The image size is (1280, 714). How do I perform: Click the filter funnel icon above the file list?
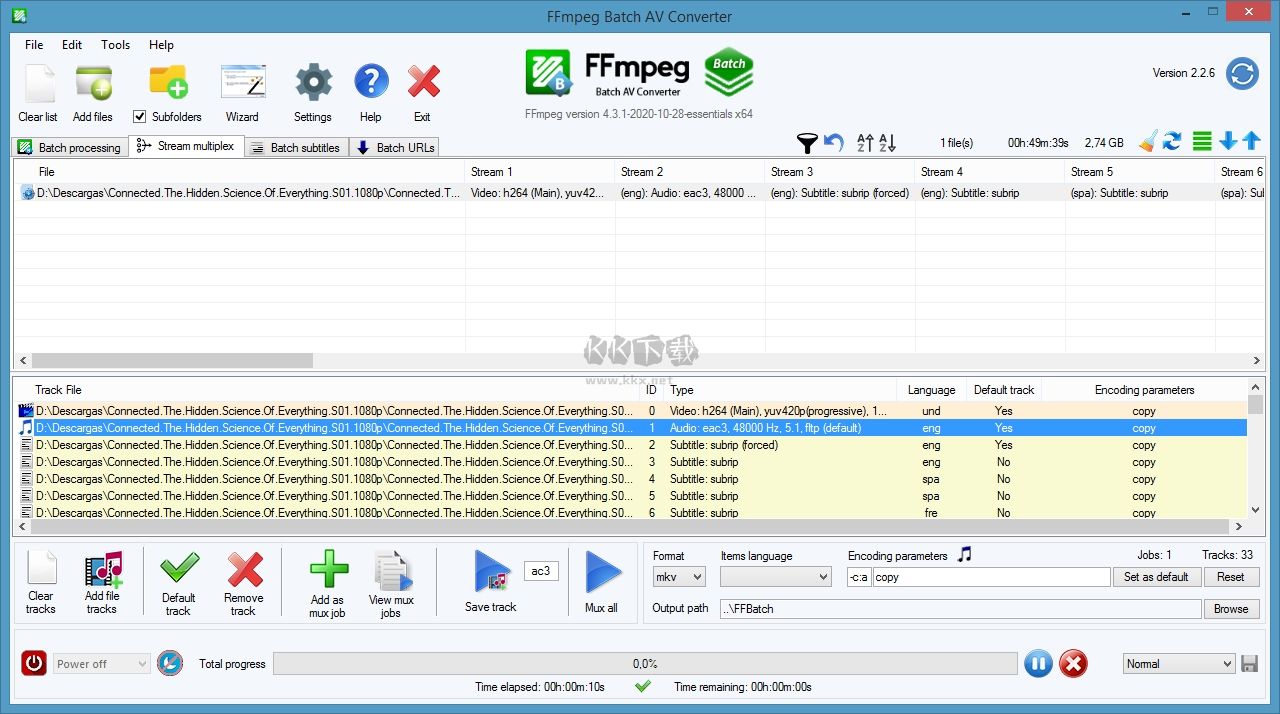tap(807, 143)
